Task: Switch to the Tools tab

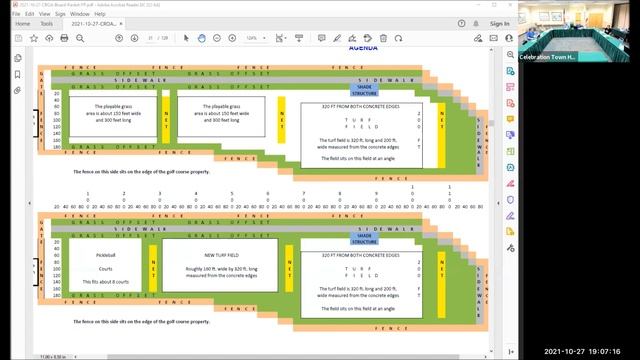Action: click(x=47, y=24)
